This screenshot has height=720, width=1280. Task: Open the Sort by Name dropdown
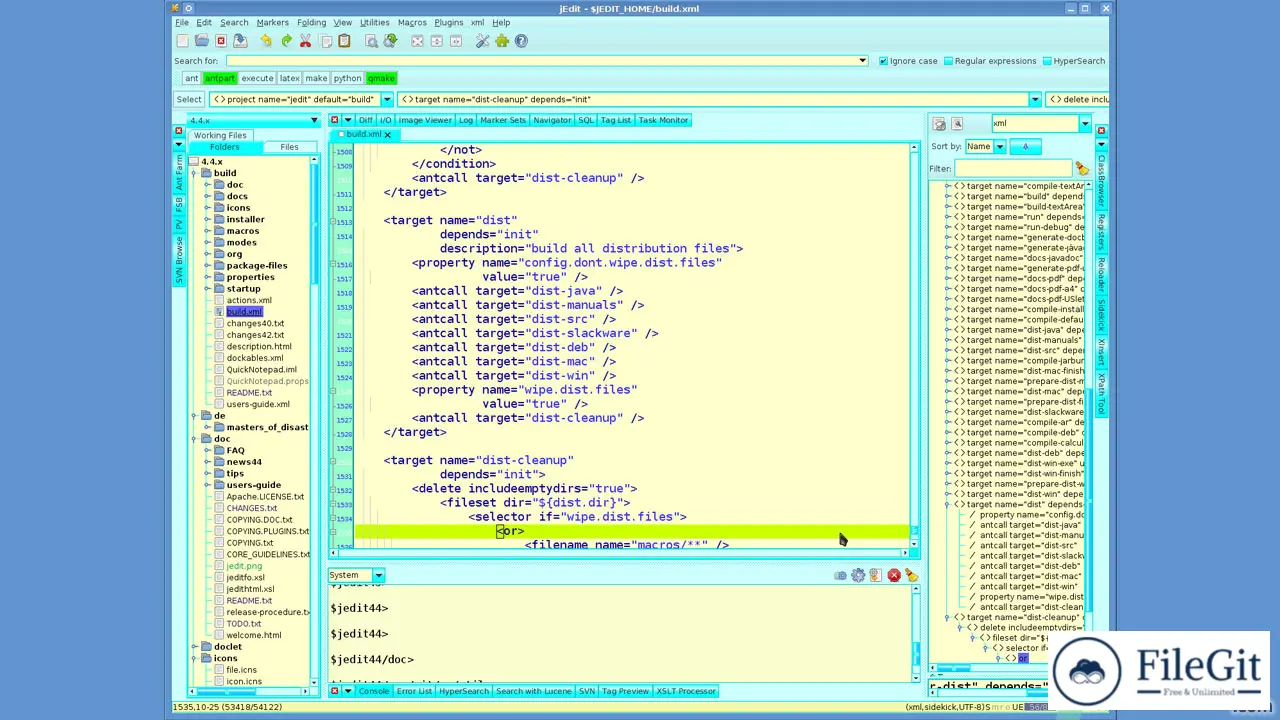[x=999, y=147]
